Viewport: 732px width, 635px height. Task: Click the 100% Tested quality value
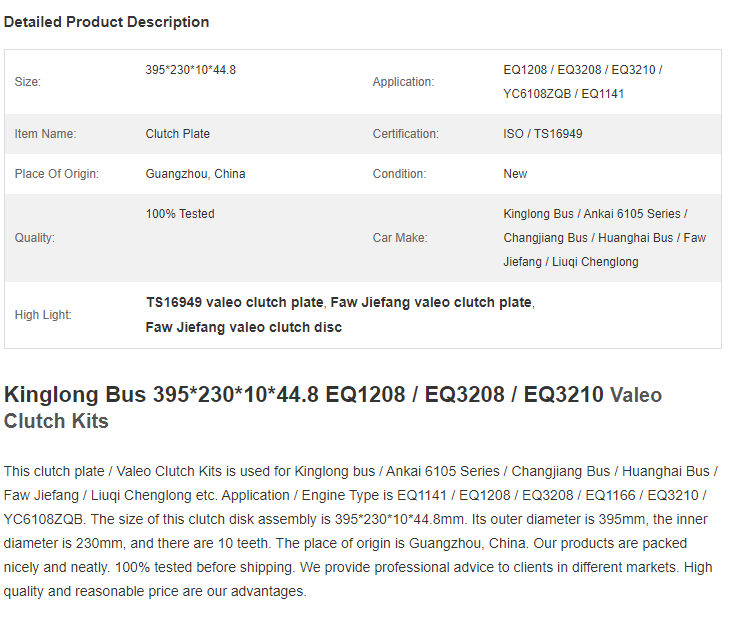click(180, 214)
